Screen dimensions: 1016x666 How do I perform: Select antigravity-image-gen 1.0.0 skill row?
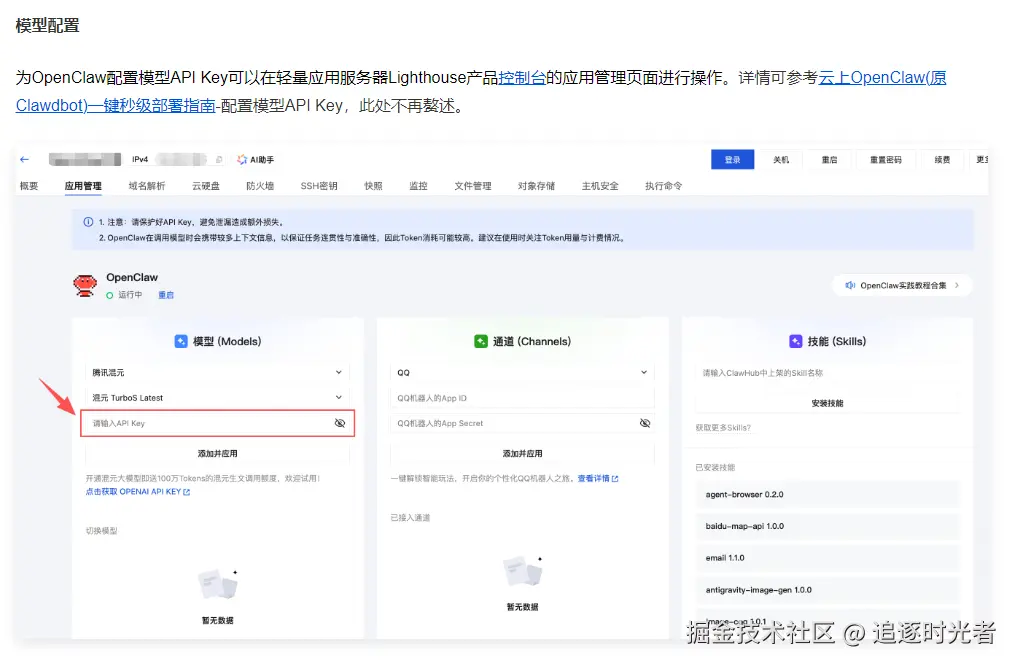[x=827, y=590]
